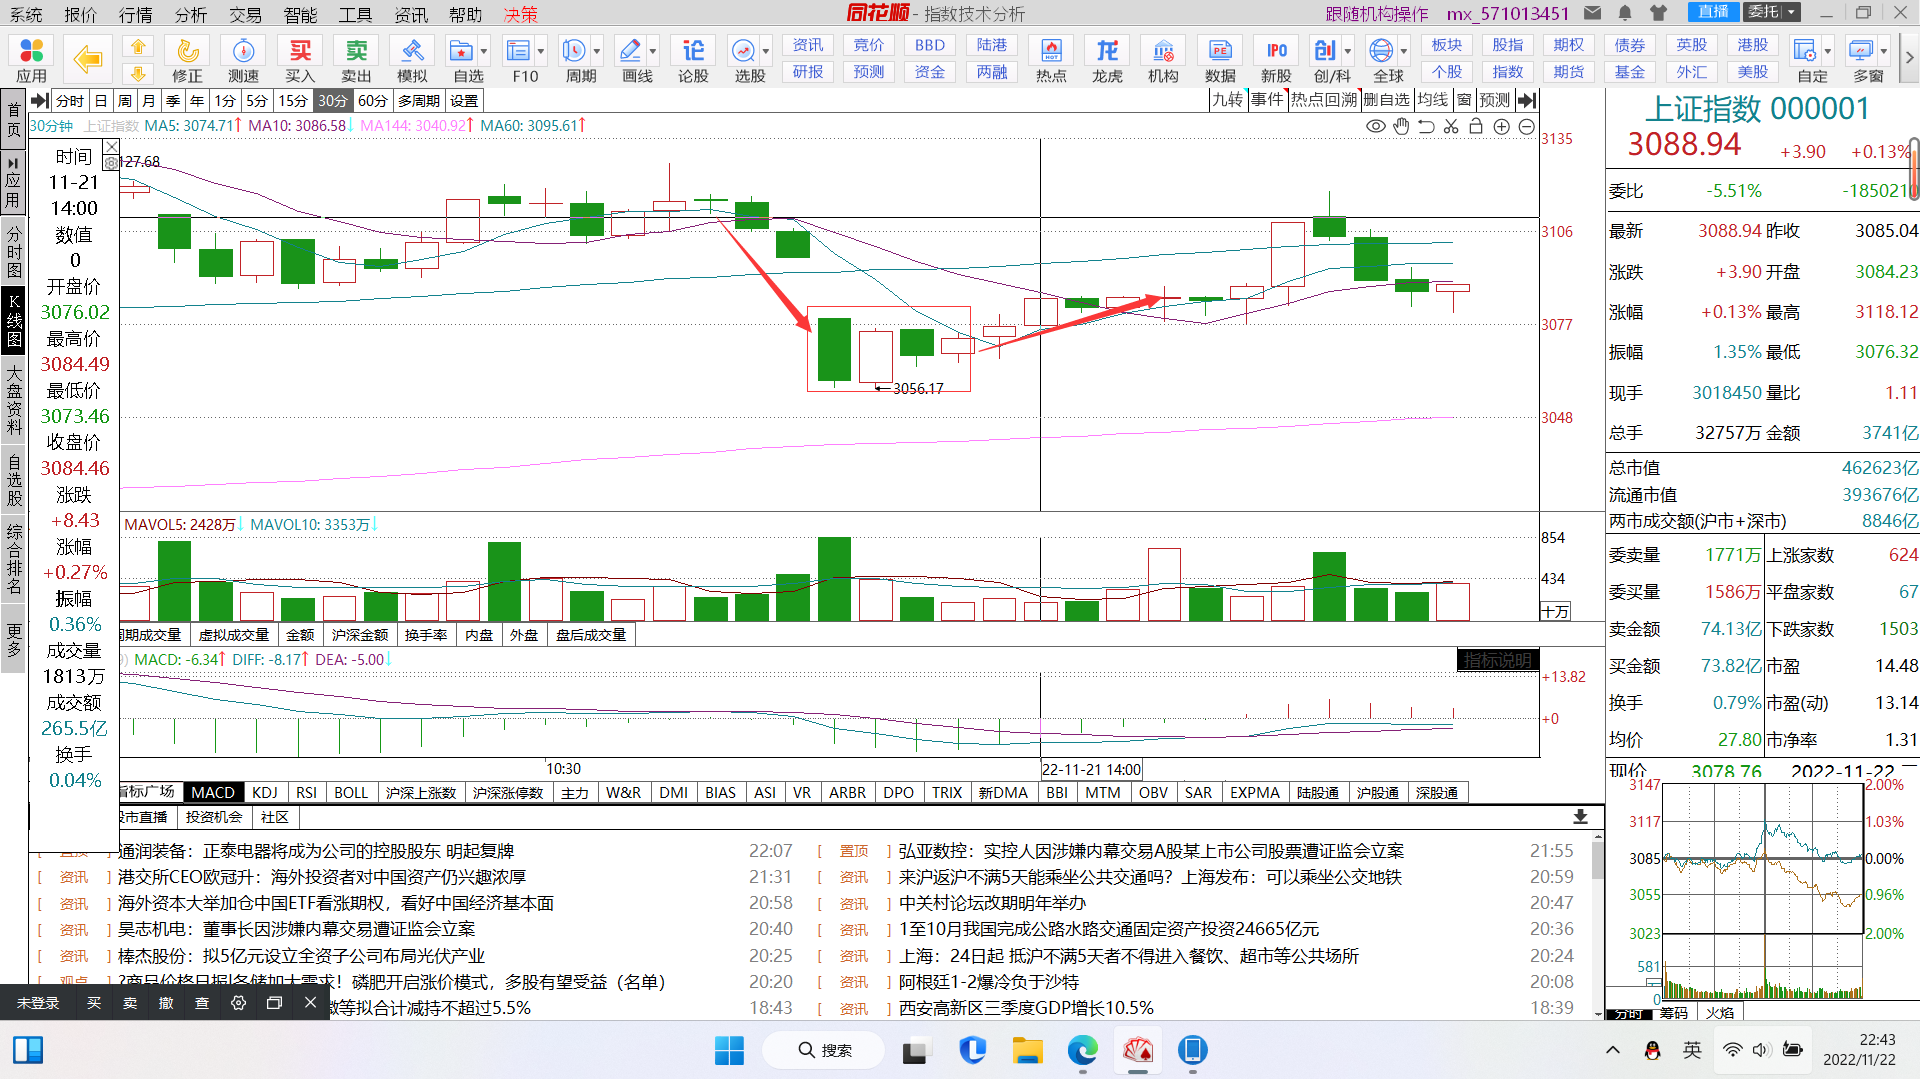Image resolution: width=1920 pixels, height=1079 pixels.
Task: Open news: 港交所CEO欧冠升 headline
Action: [x=321, y=877]
